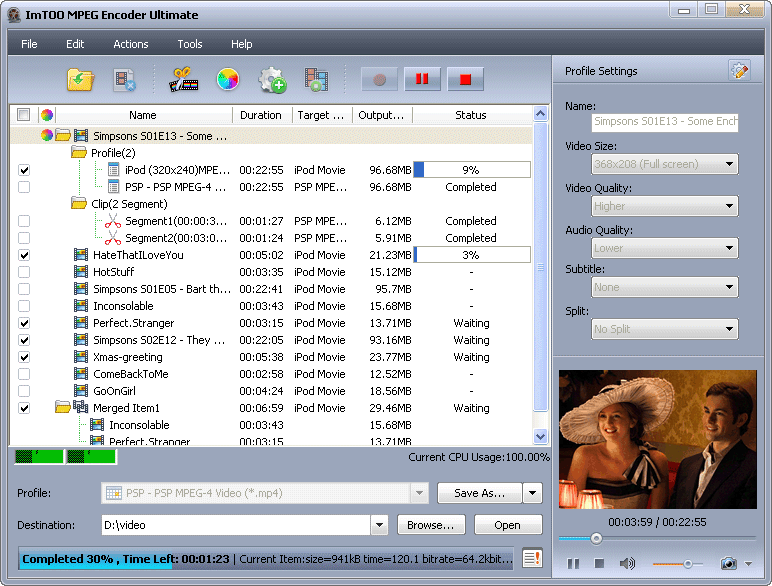Open the Actions menu
The height and width of the screenshot is (586, 772).
pyautogui.click(x=130, y=44)
